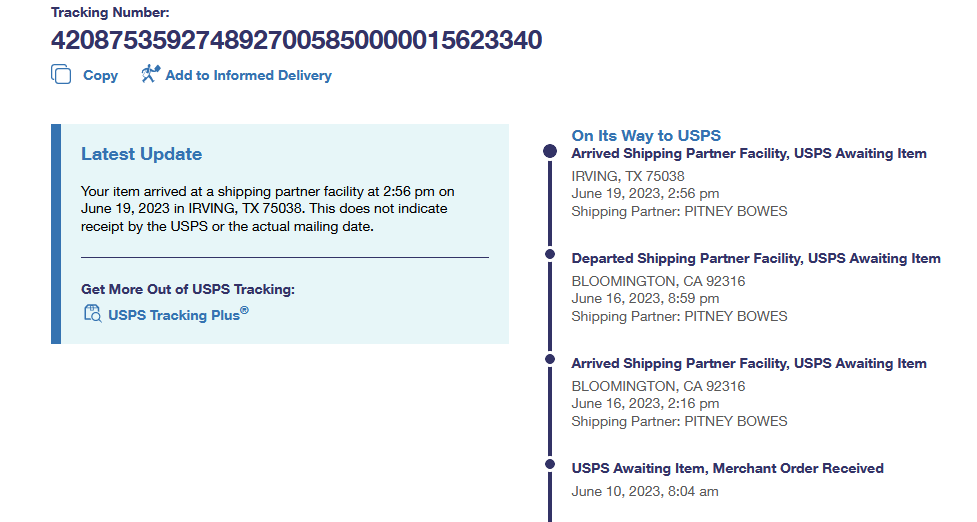Click the long tracking number text
The width and height of the screenshot is (977, 522).
296,40
